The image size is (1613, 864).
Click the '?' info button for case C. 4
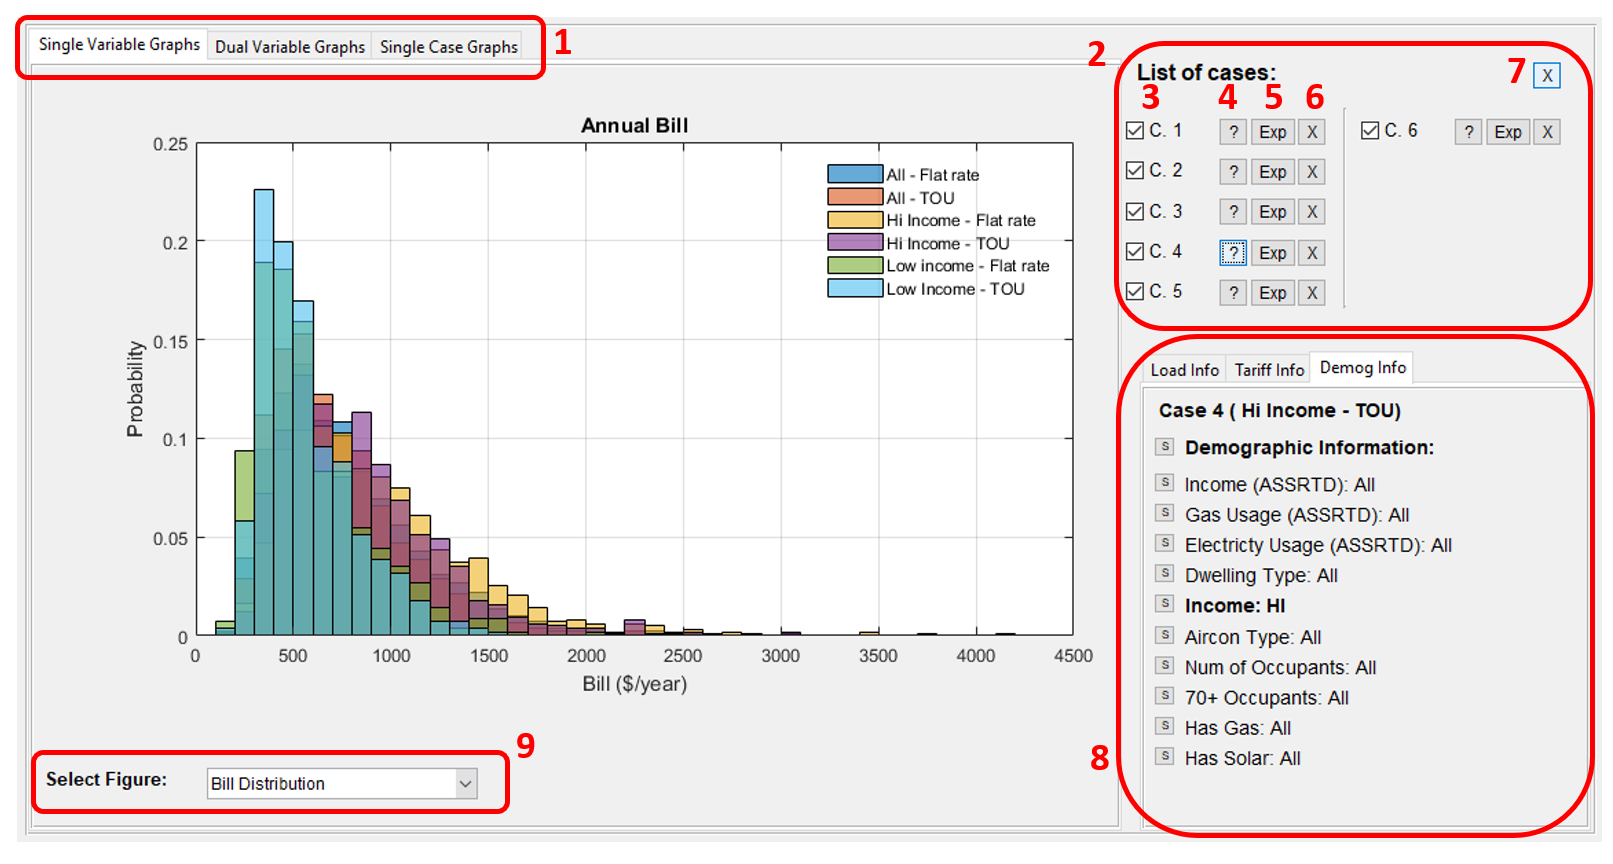pyautogui.click(x=1233, y=253)
